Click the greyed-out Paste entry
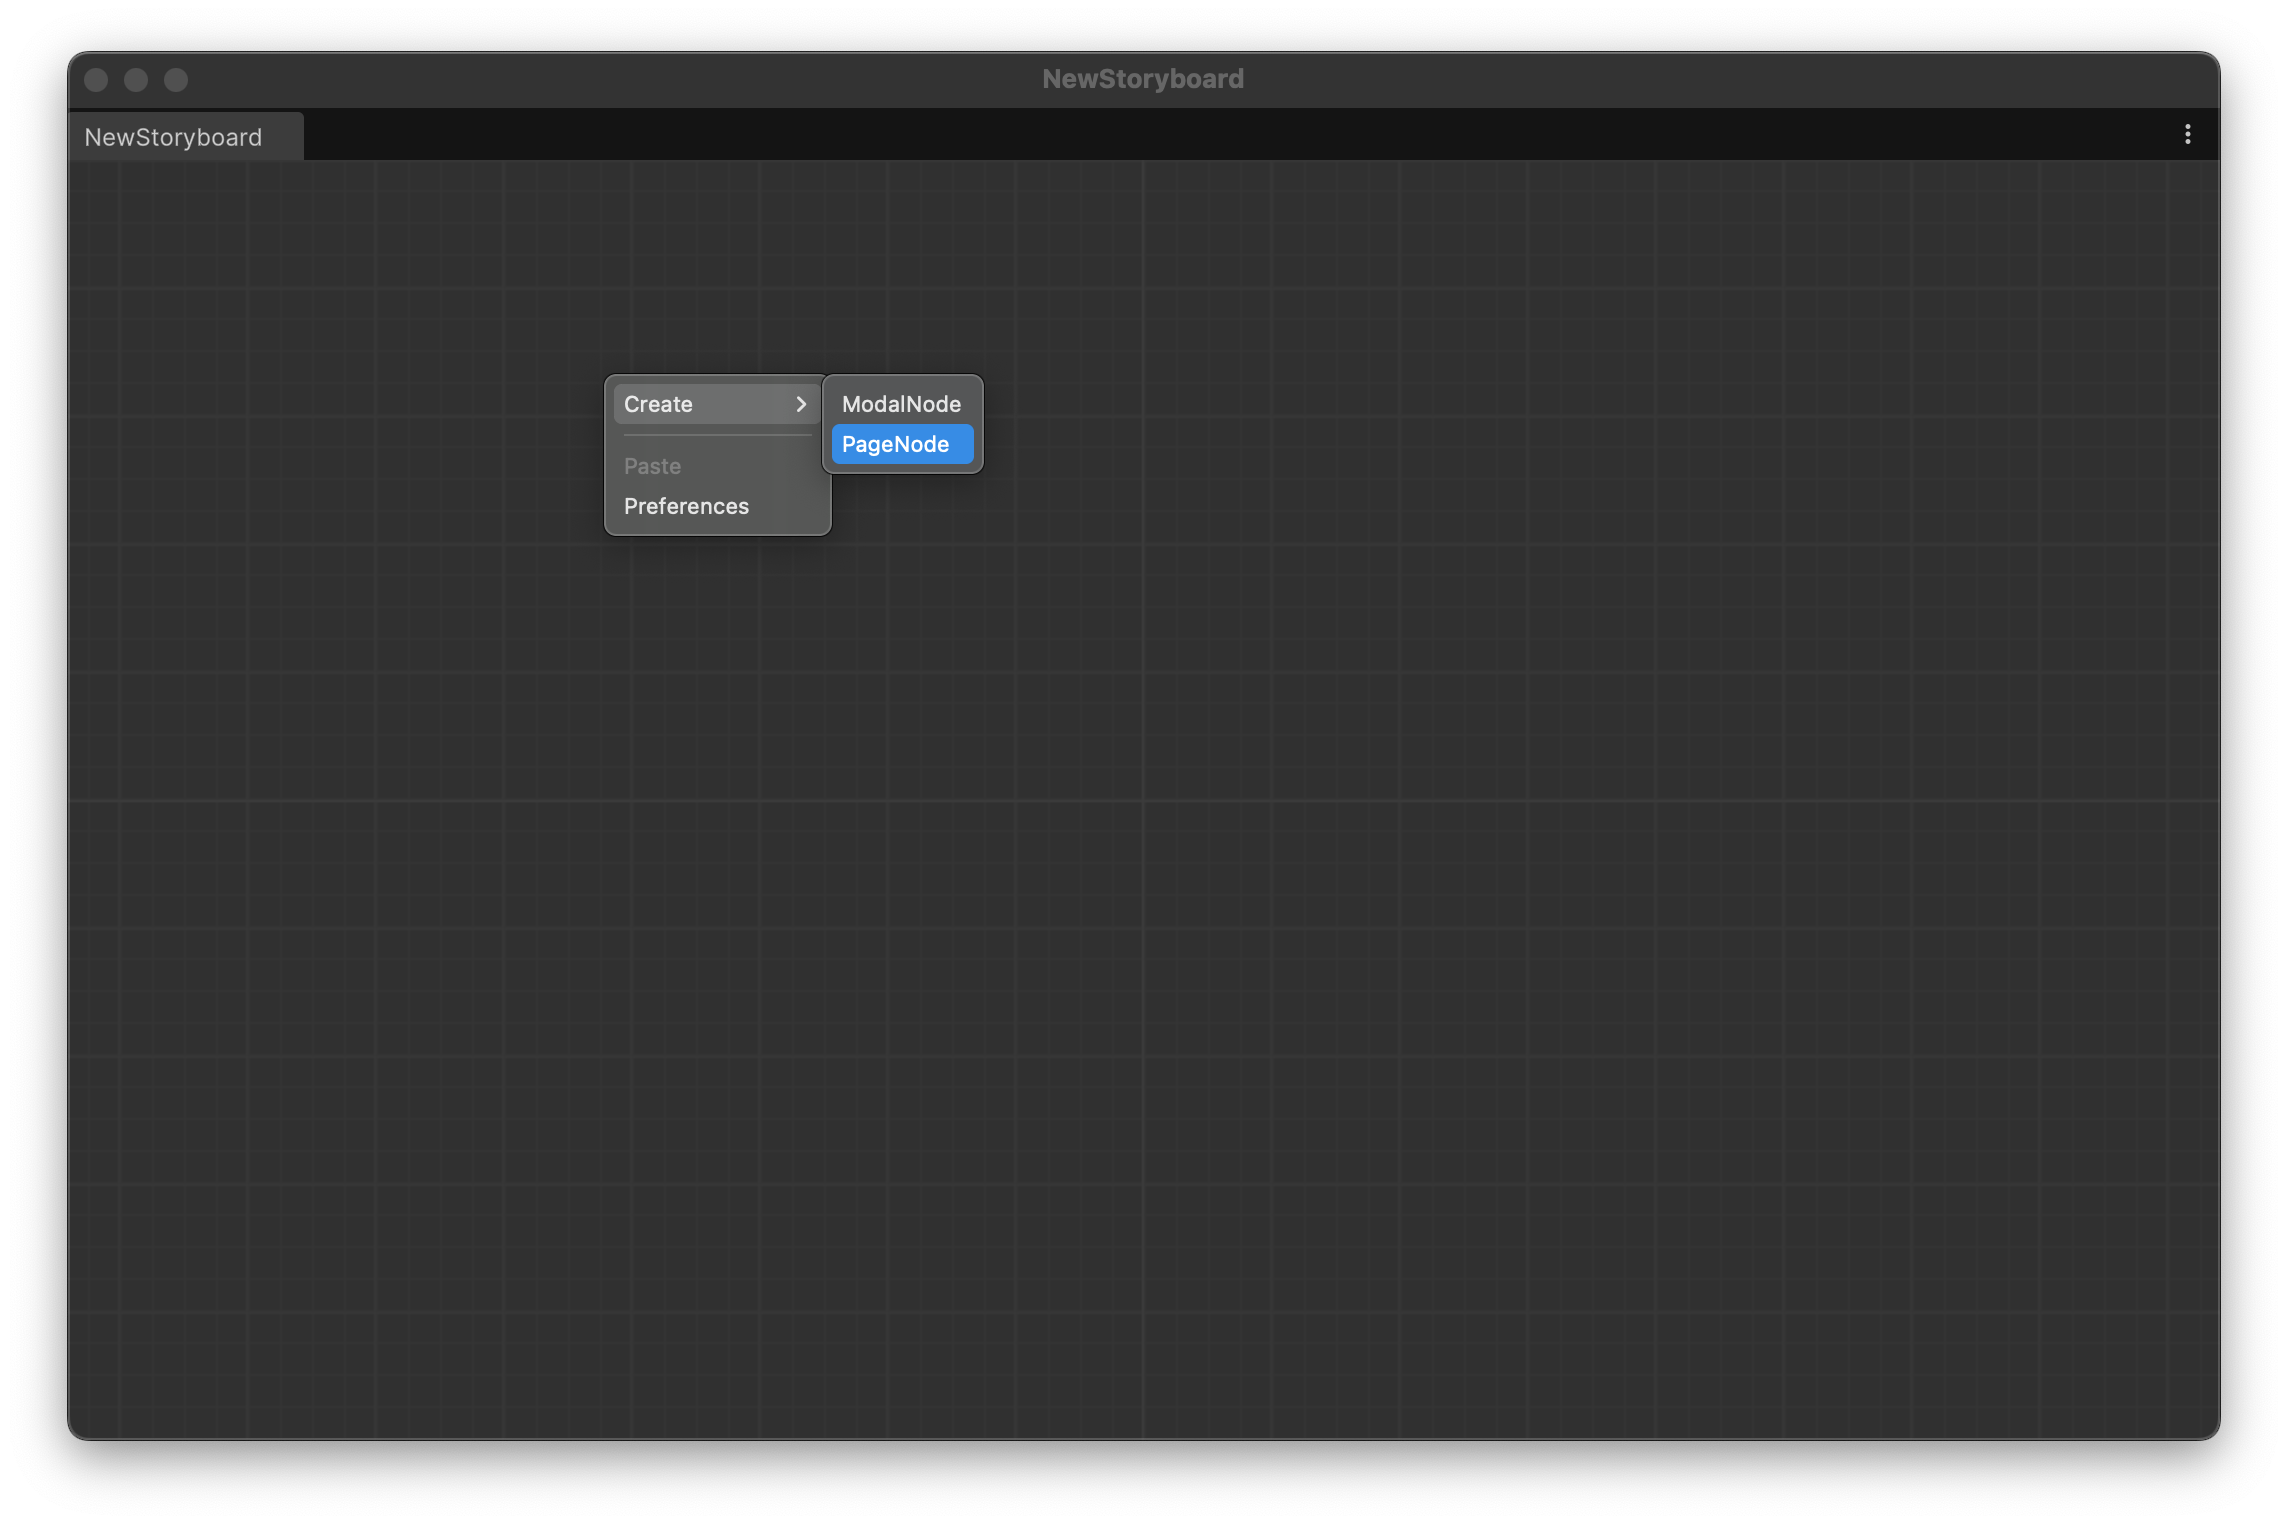Screen dimensions: 2288x1524 [652, 466]
